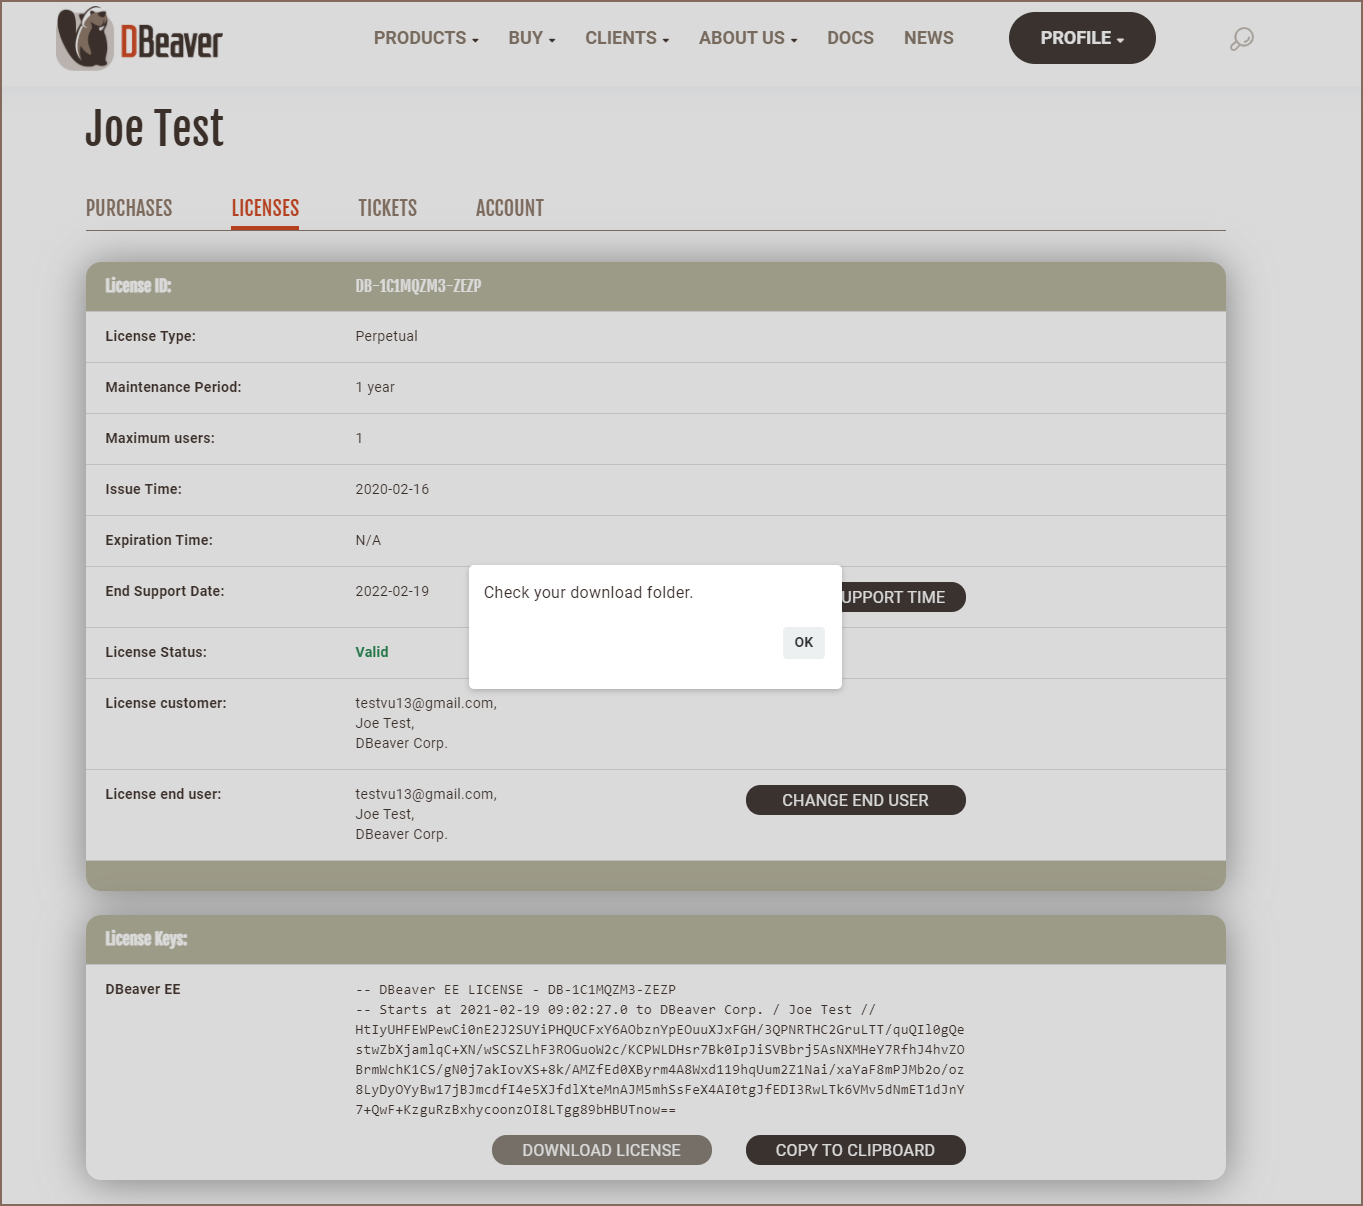Open the Account tab
1363x1206 pixels.
(509, 208)
